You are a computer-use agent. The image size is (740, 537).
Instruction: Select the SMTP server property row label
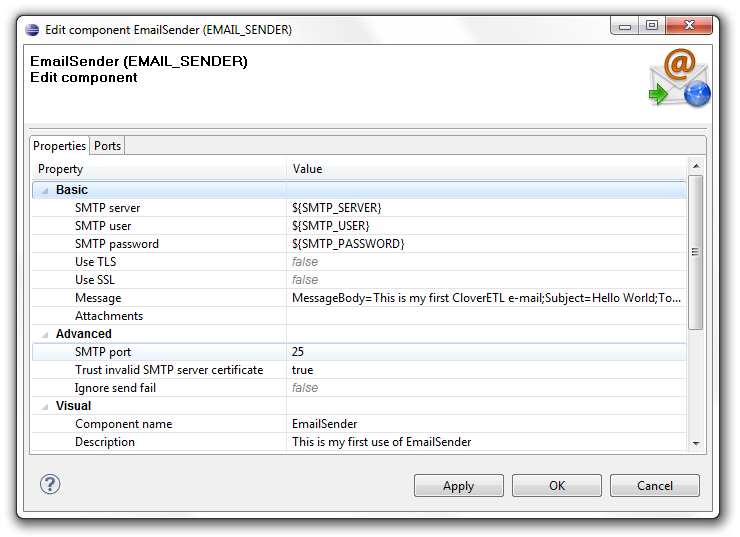point(108,208)
